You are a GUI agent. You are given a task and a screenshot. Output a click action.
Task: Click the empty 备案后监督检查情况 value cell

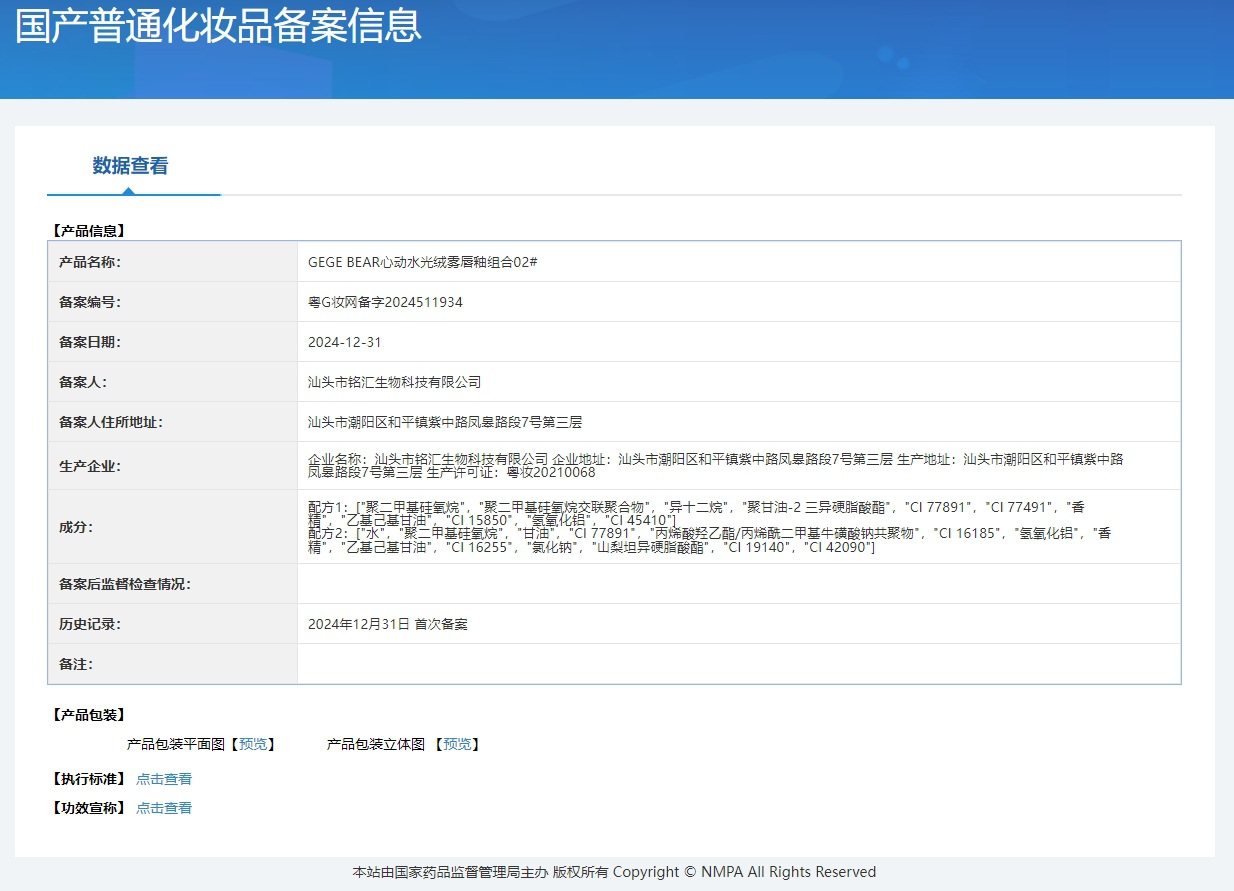[739, 584]
